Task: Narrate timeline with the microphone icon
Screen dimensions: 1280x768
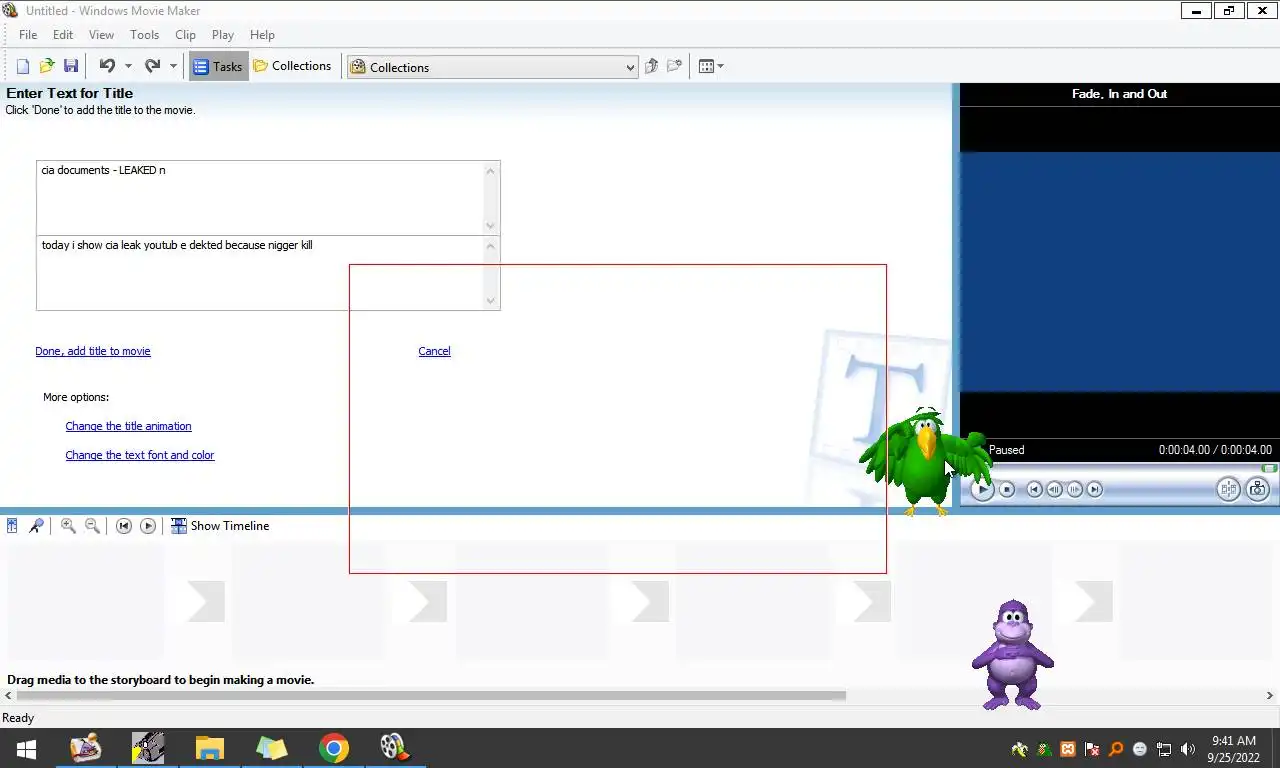Action: 36,526
